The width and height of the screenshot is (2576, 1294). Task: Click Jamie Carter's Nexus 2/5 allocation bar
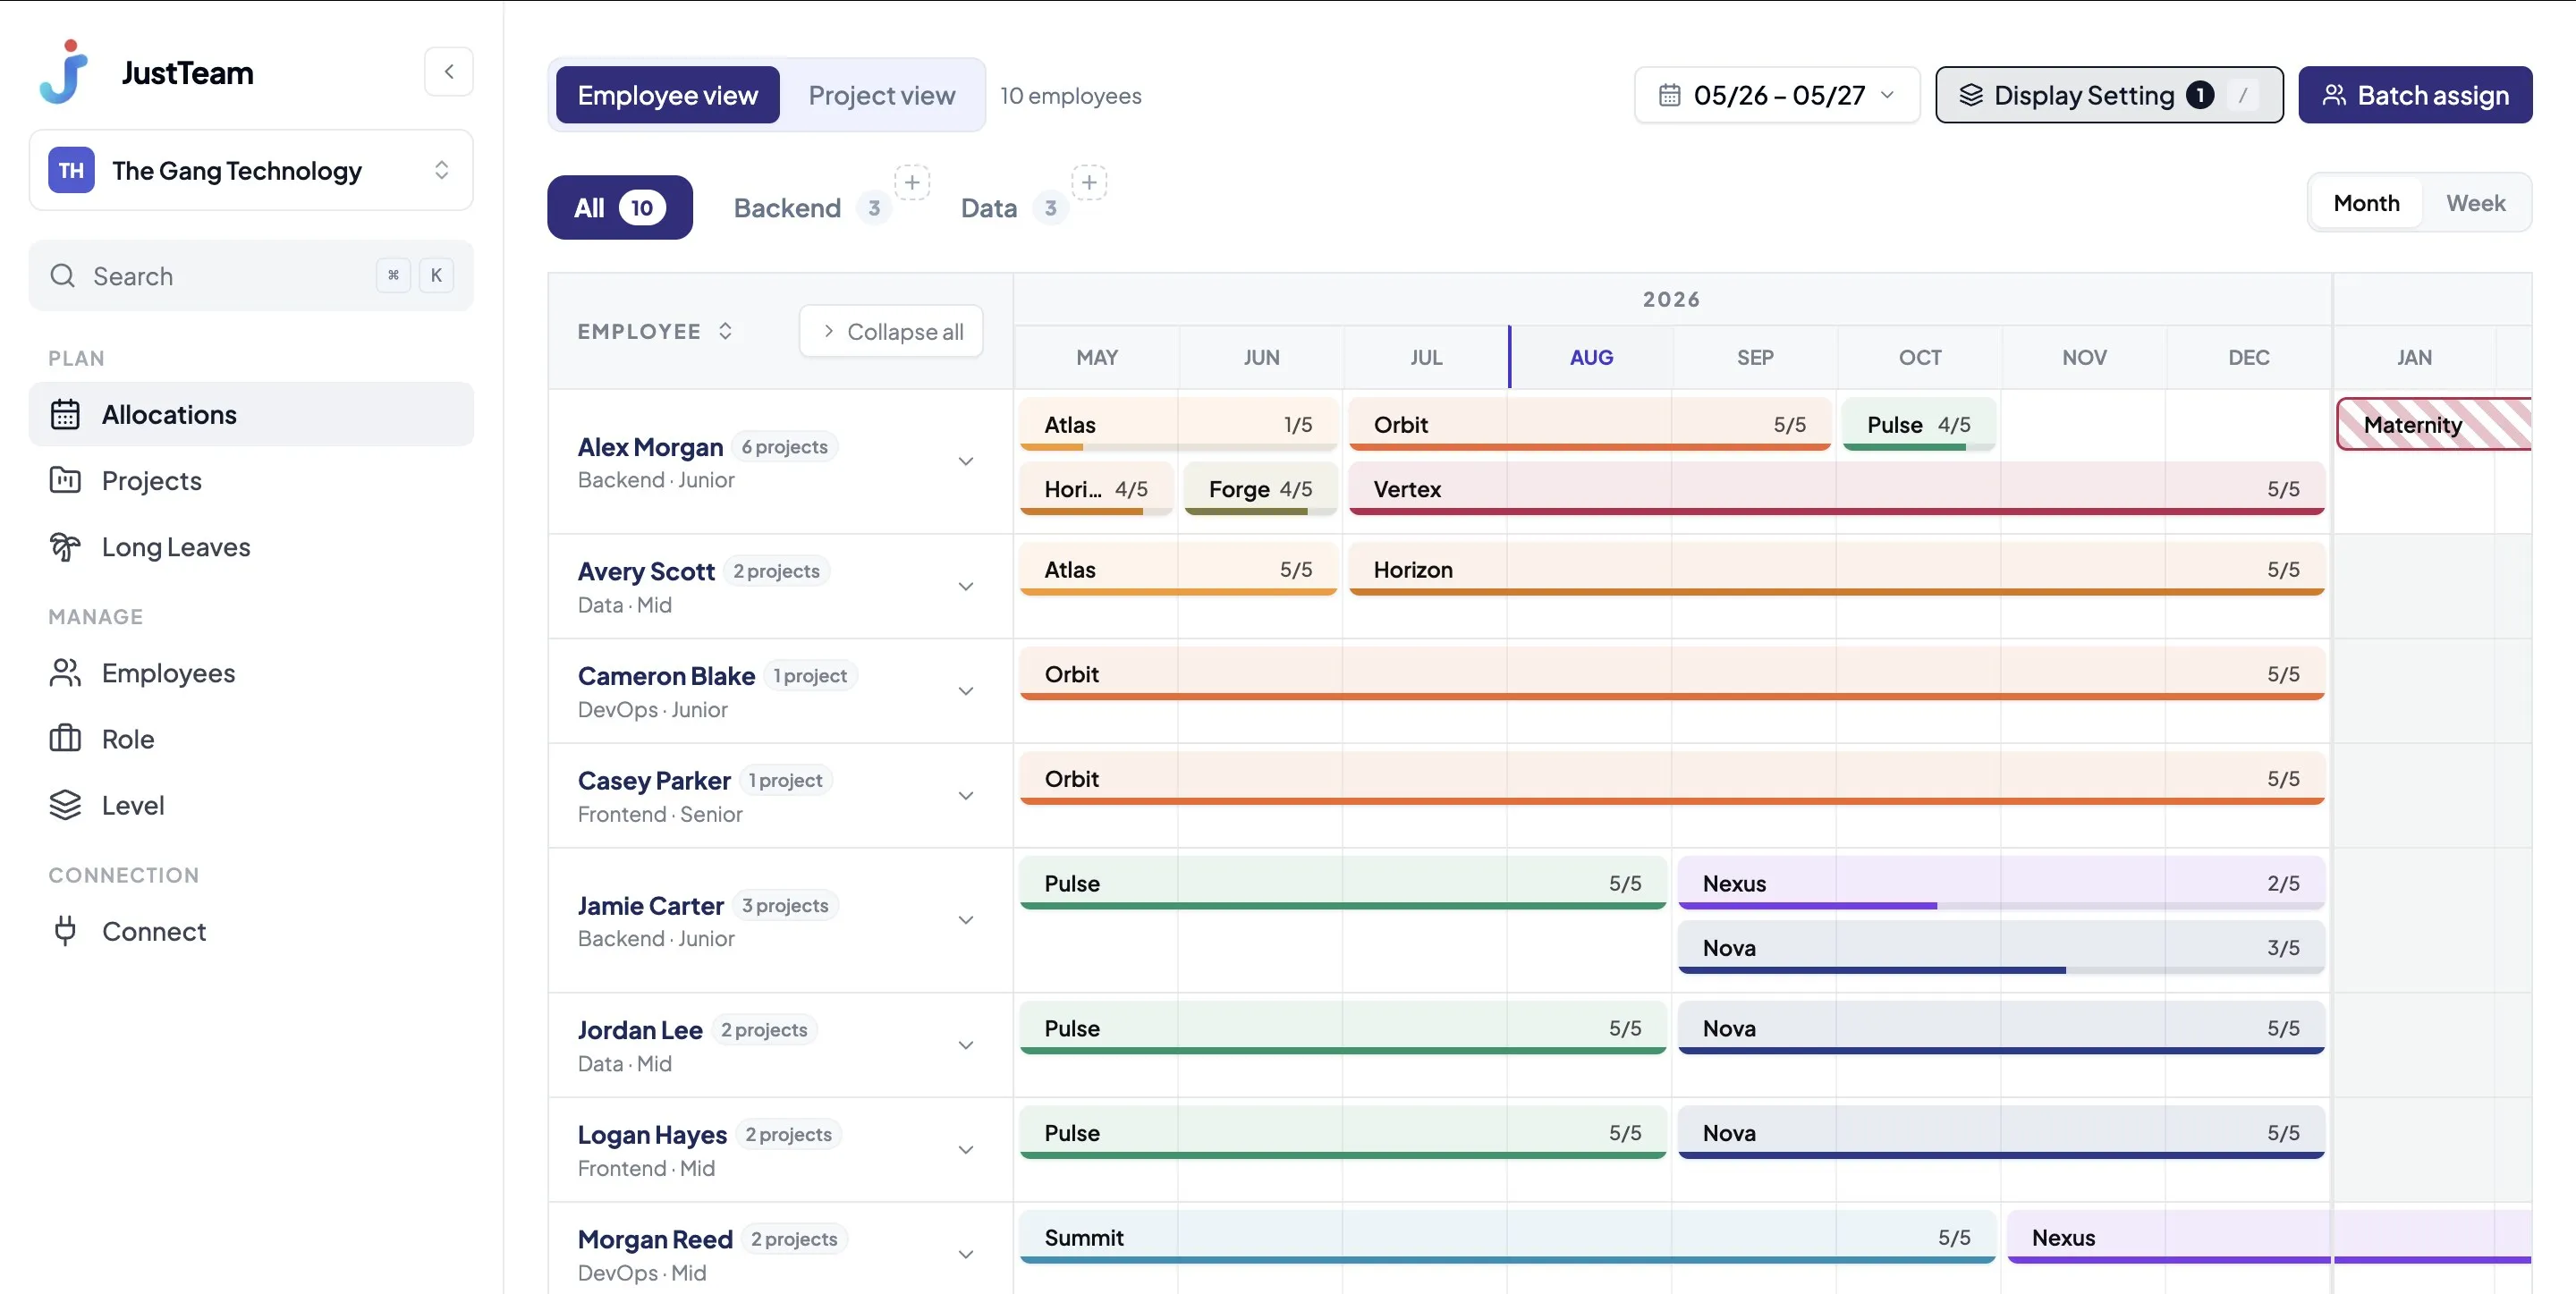coord(2001,883)
